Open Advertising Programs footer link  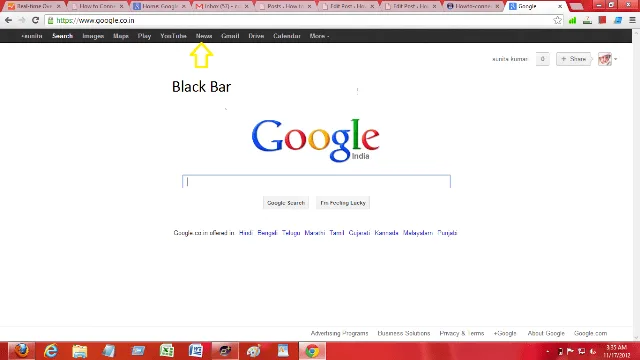(x=339, y=333)
